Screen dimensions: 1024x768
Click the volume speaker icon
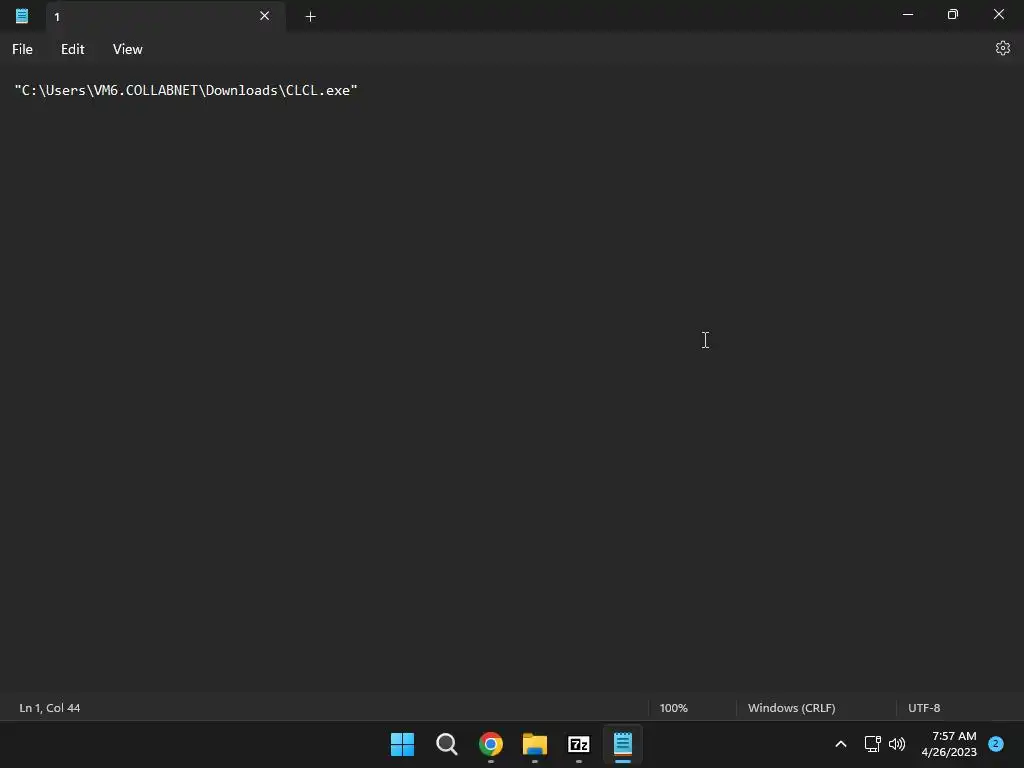coord(897,744)
